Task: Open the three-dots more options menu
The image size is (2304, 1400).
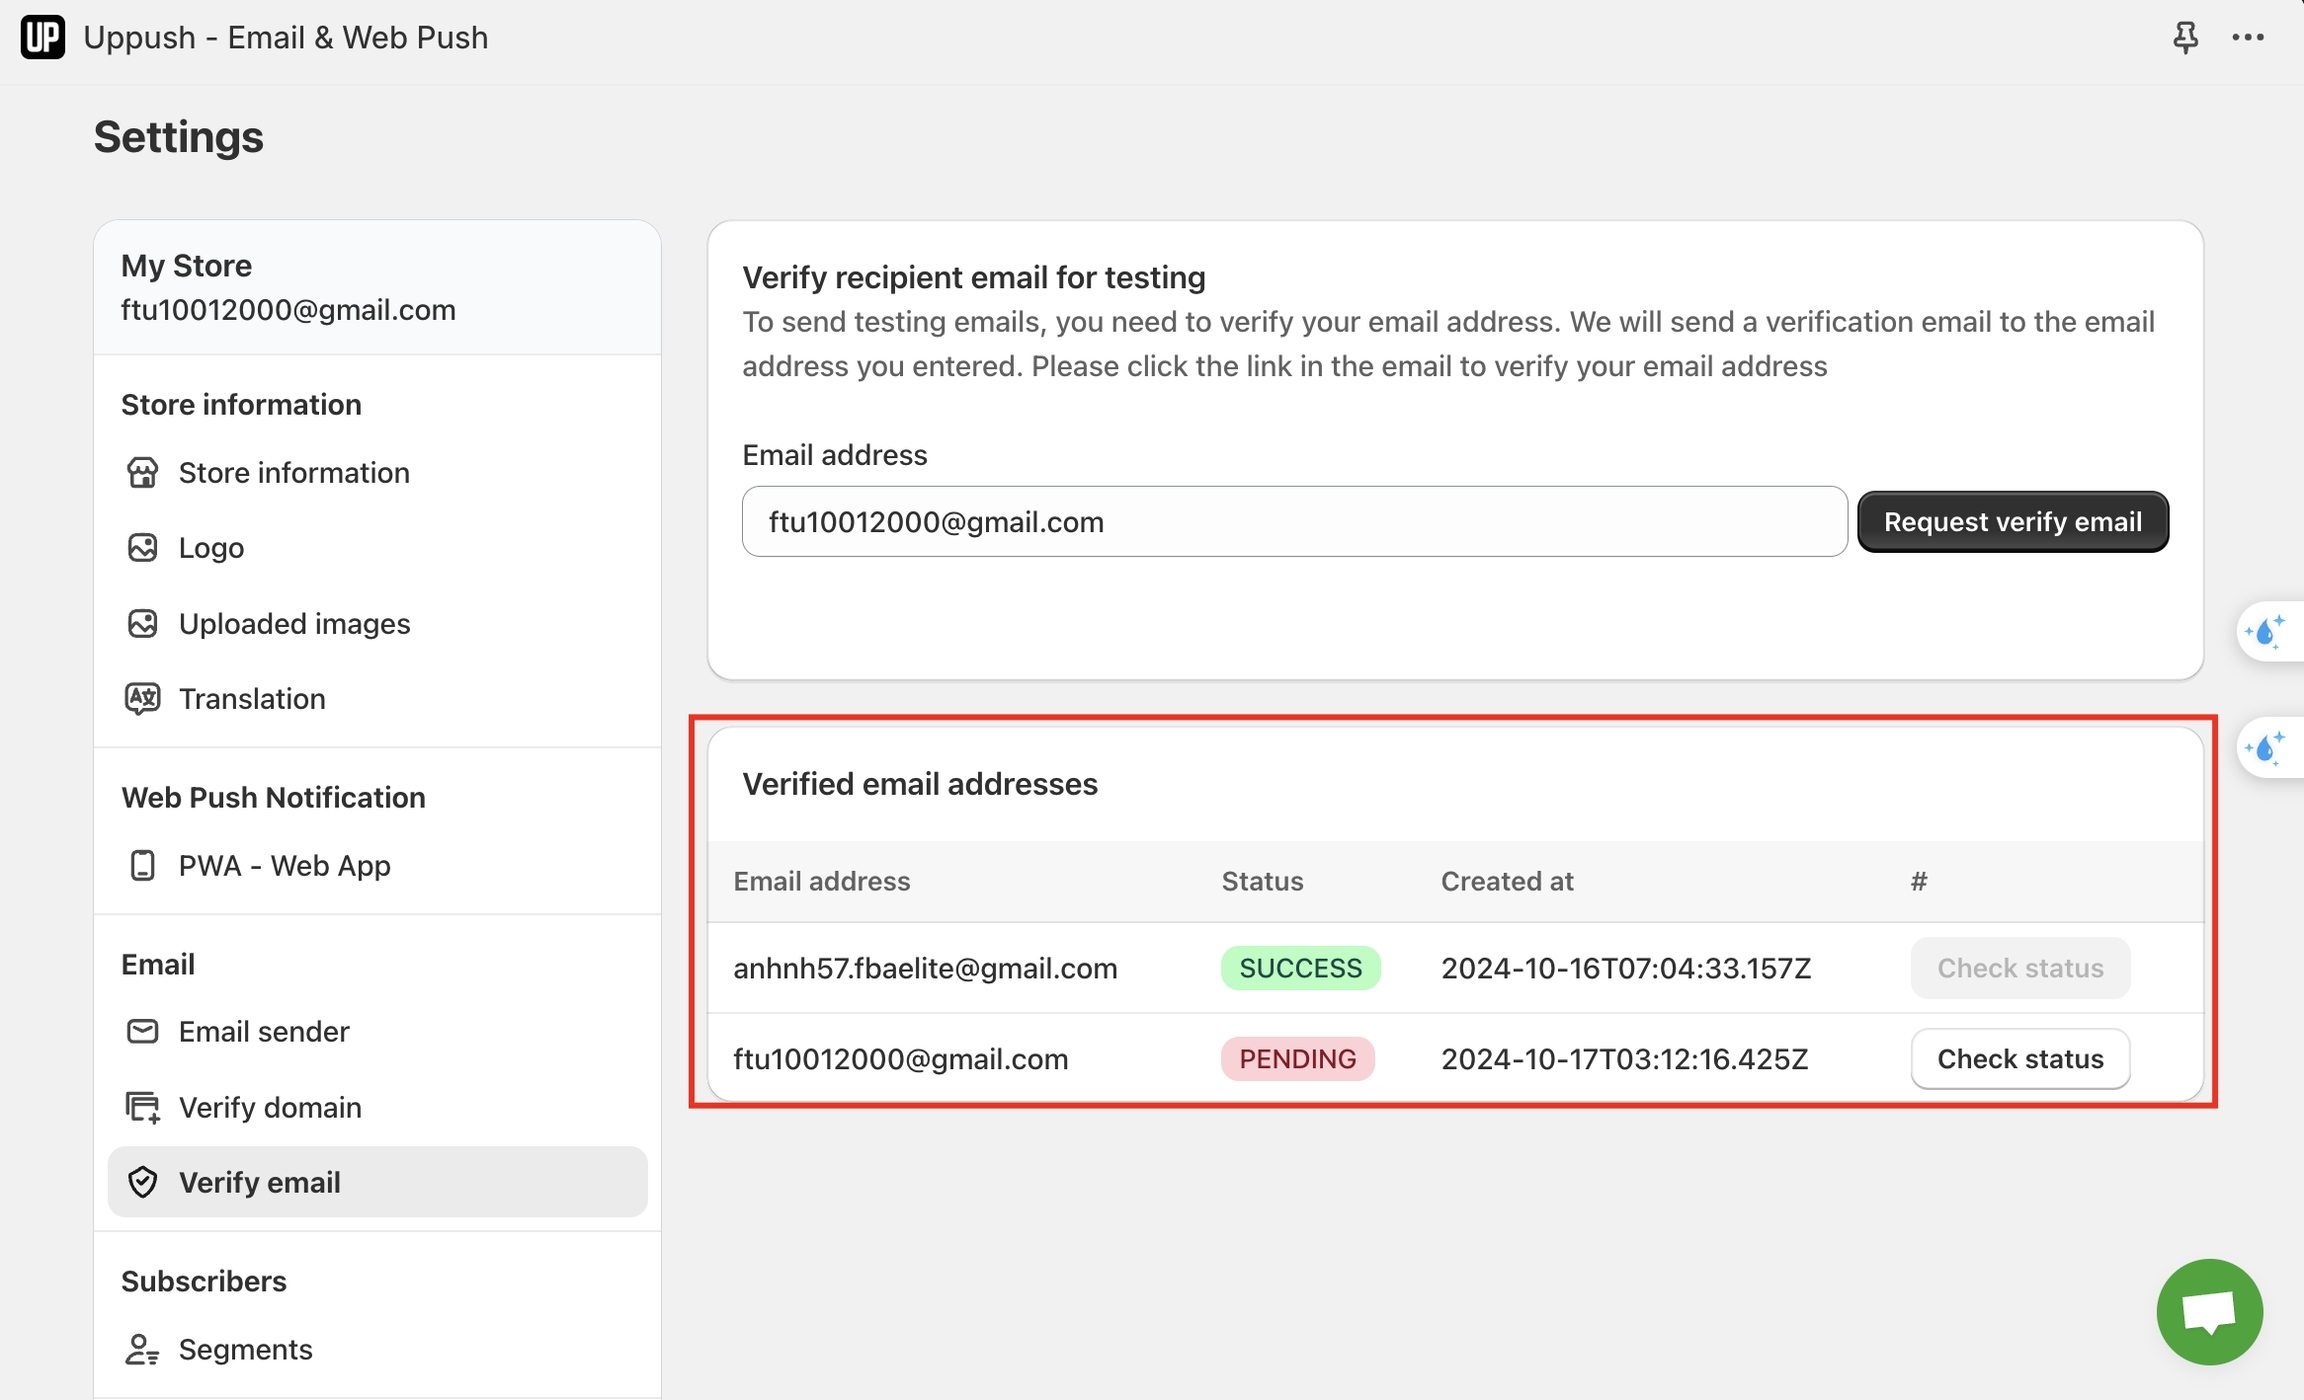Action: click(x=2247, y=37)
